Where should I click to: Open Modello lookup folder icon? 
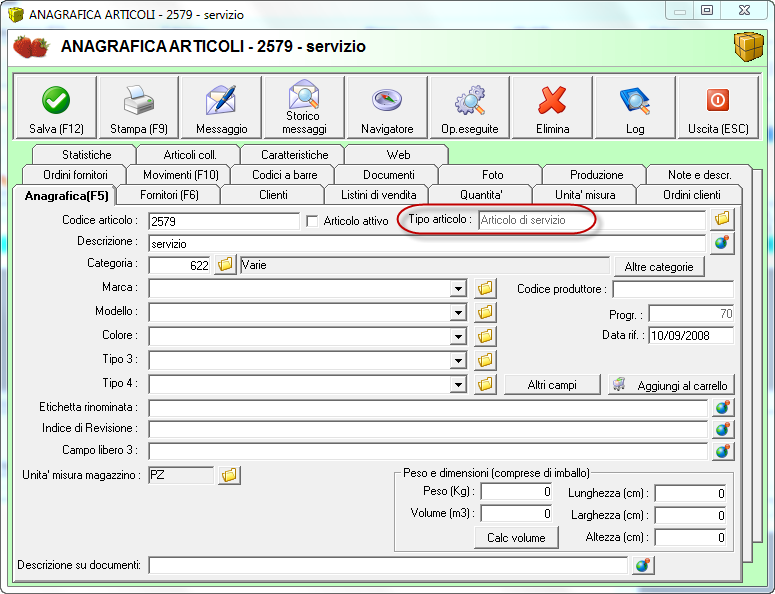coord(485,312)
